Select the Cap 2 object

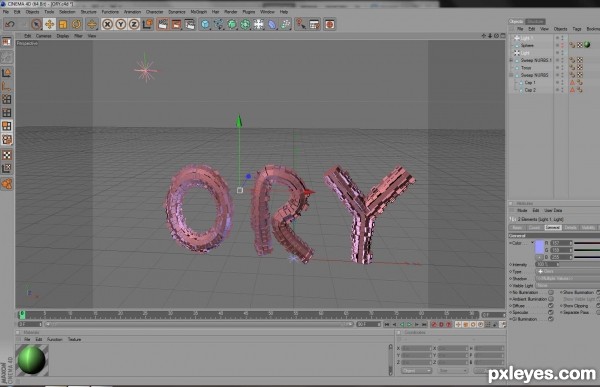click(530, 90)
